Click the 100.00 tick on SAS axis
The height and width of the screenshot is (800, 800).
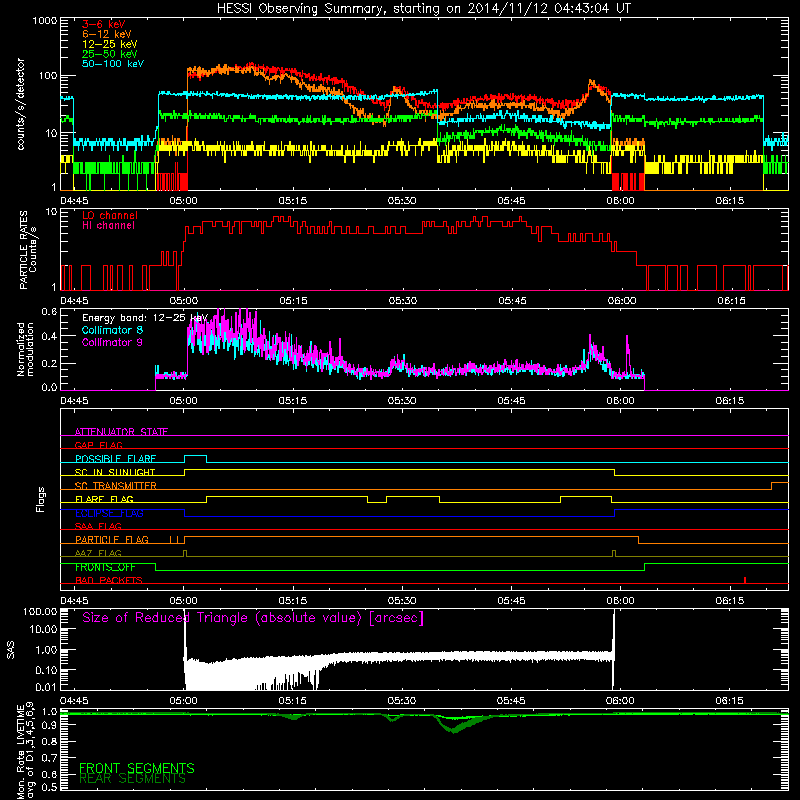[40, 612]
